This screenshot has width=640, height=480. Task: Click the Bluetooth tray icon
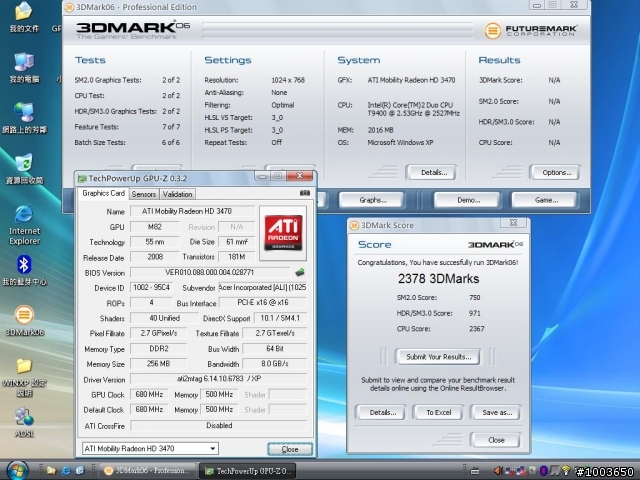click(x=543, y=471)
